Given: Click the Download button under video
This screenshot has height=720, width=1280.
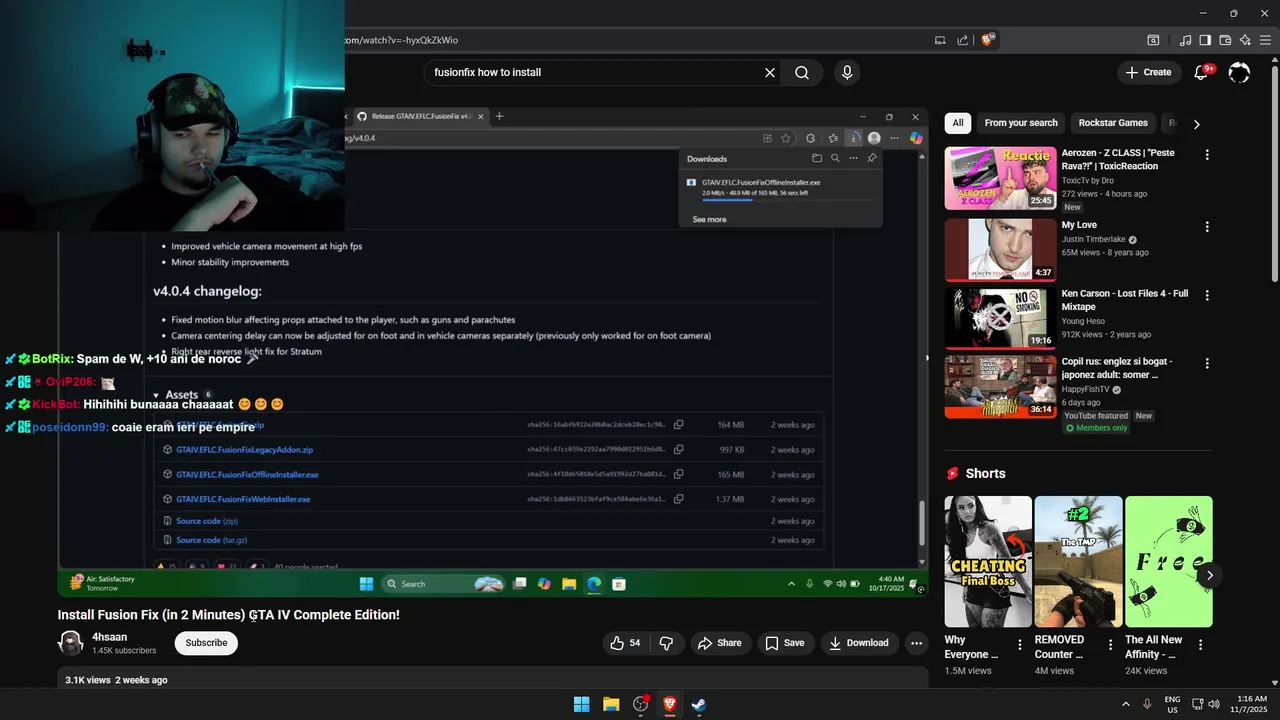Looking at the screenshot, I should 859,643.
